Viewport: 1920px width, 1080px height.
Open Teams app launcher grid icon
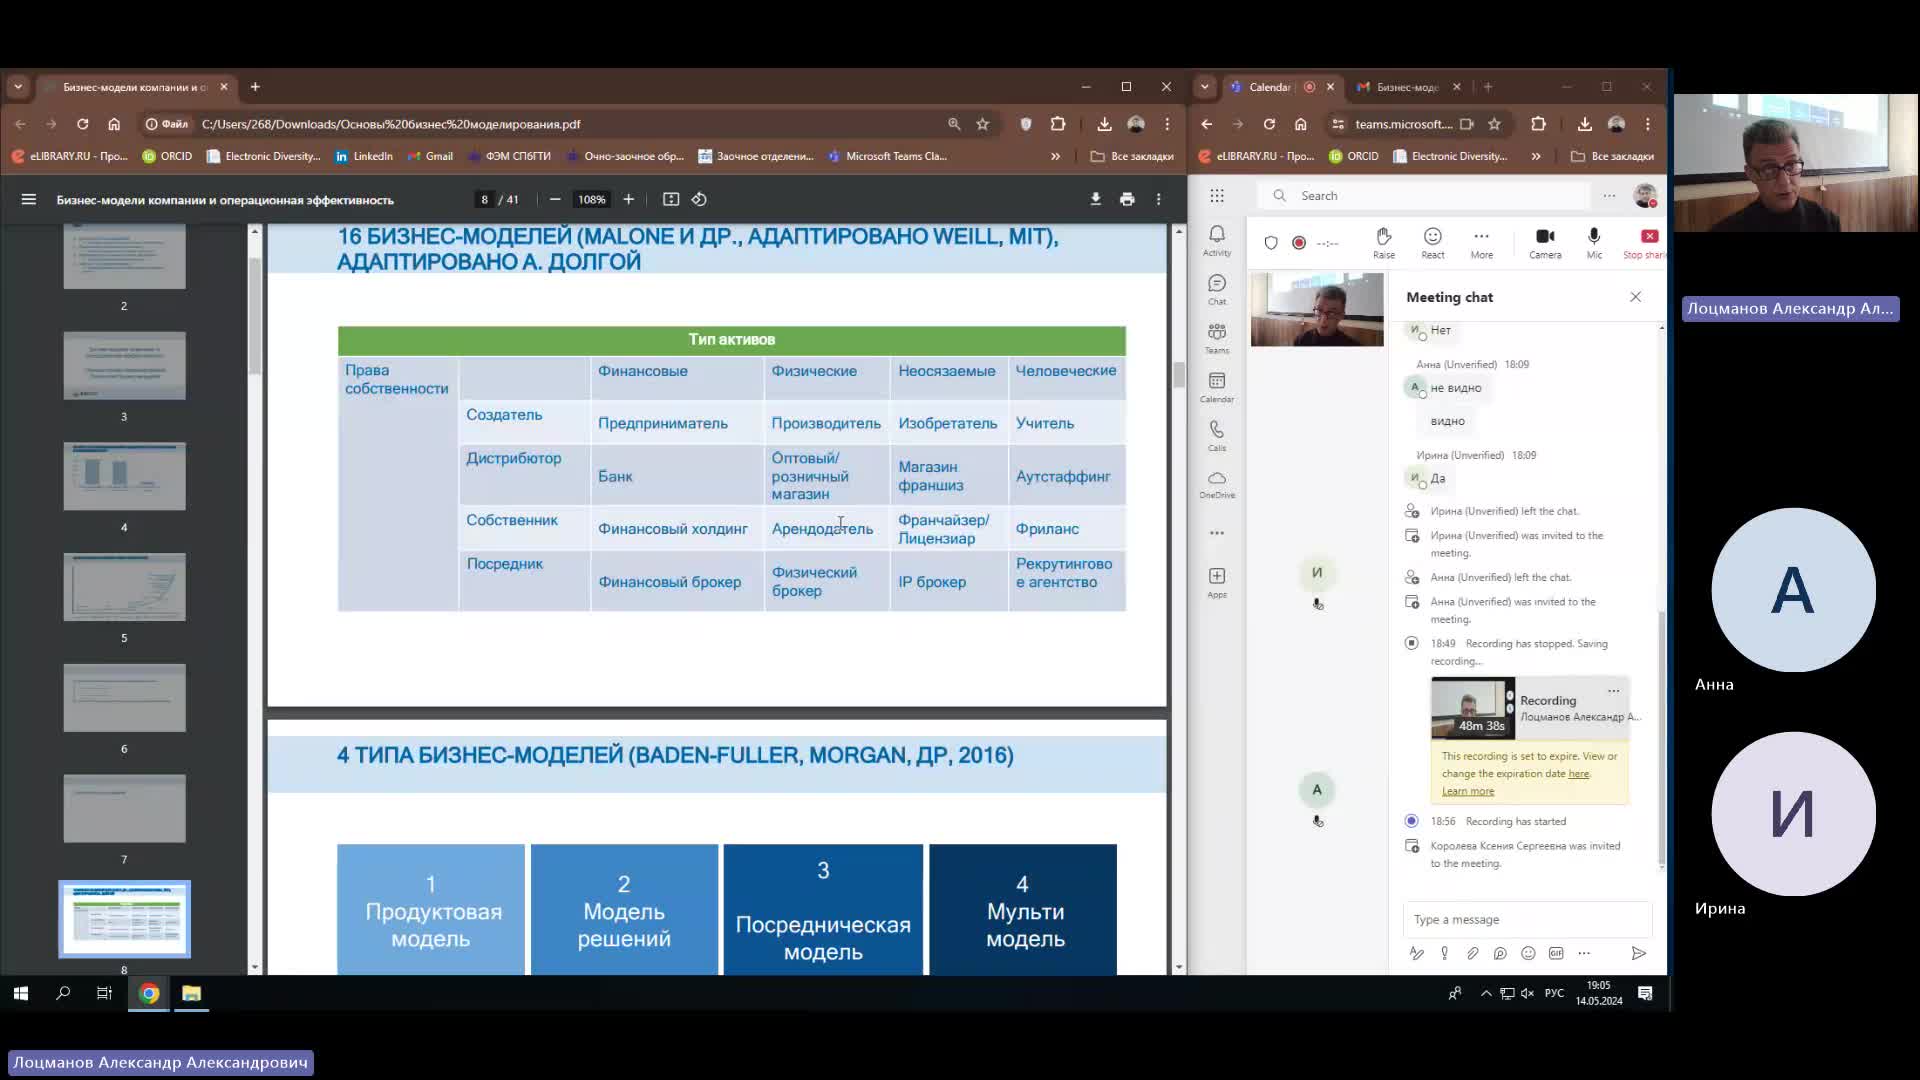(x=1217, y=196)
